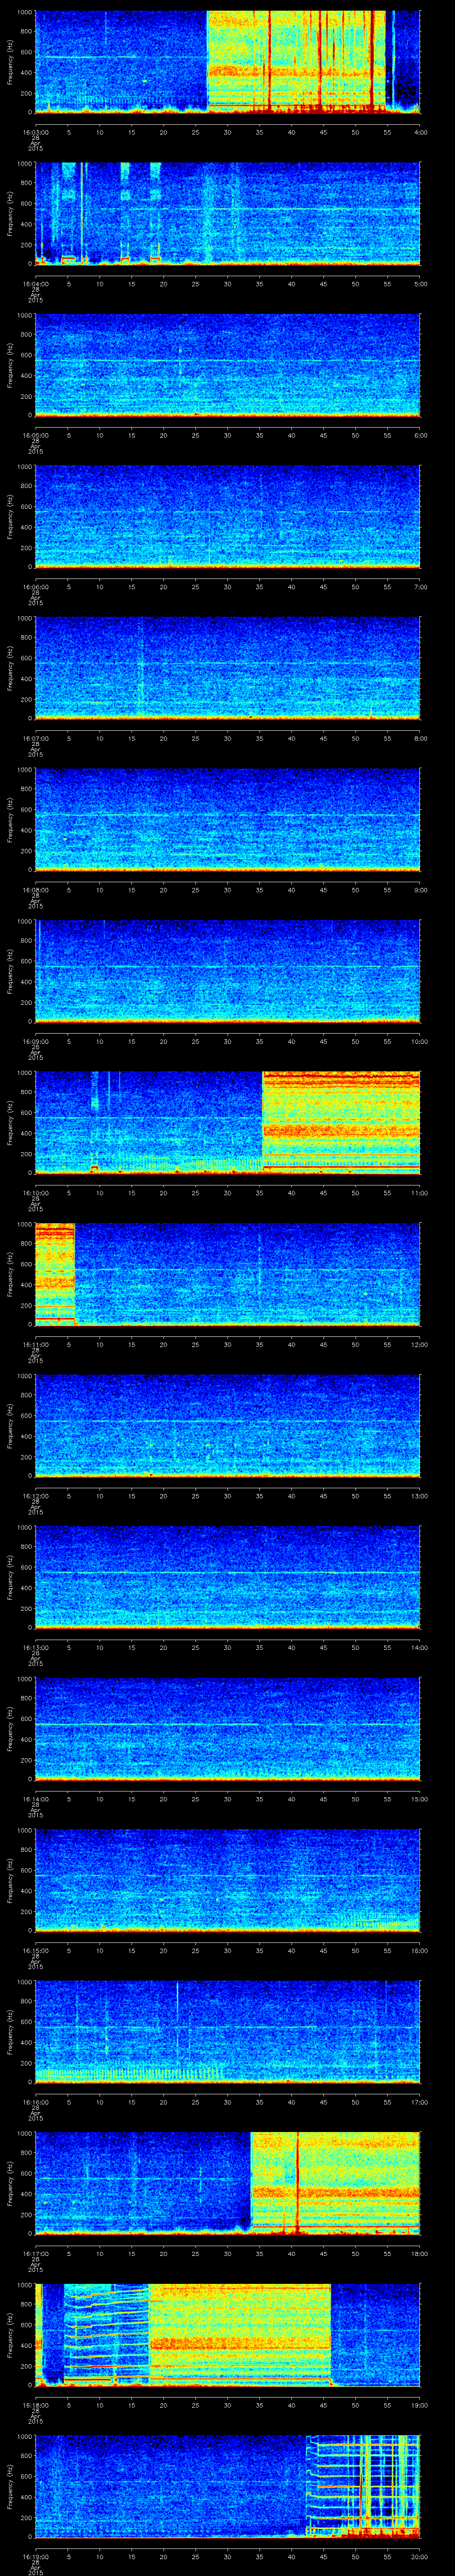The height and width of the screenshot is (2576, 455).
Task: Click the 9:00 end time label
Action: pyautogui.click(x=420, y=890)
